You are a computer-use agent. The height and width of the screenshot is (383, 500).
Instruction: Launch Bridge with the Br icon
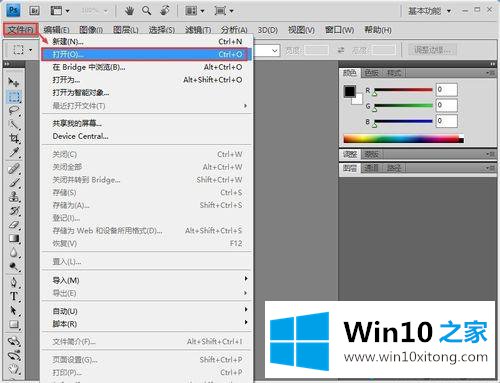[34, 11]
